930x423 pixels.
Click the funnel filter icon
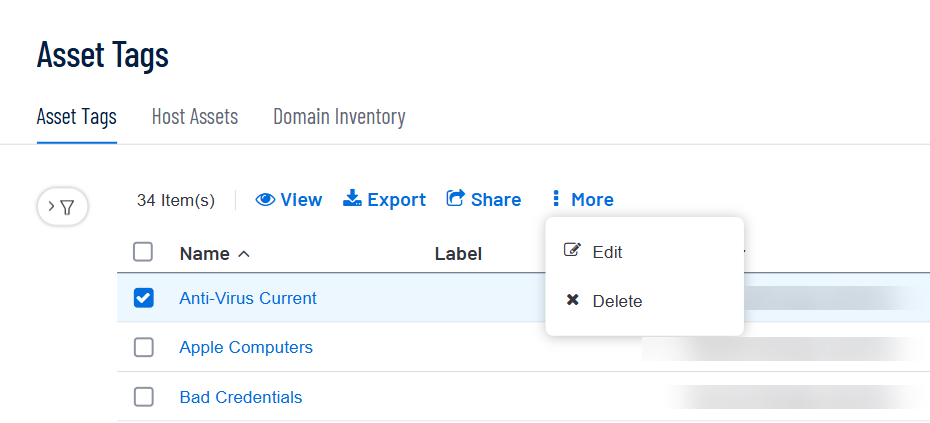coord(68,207)
